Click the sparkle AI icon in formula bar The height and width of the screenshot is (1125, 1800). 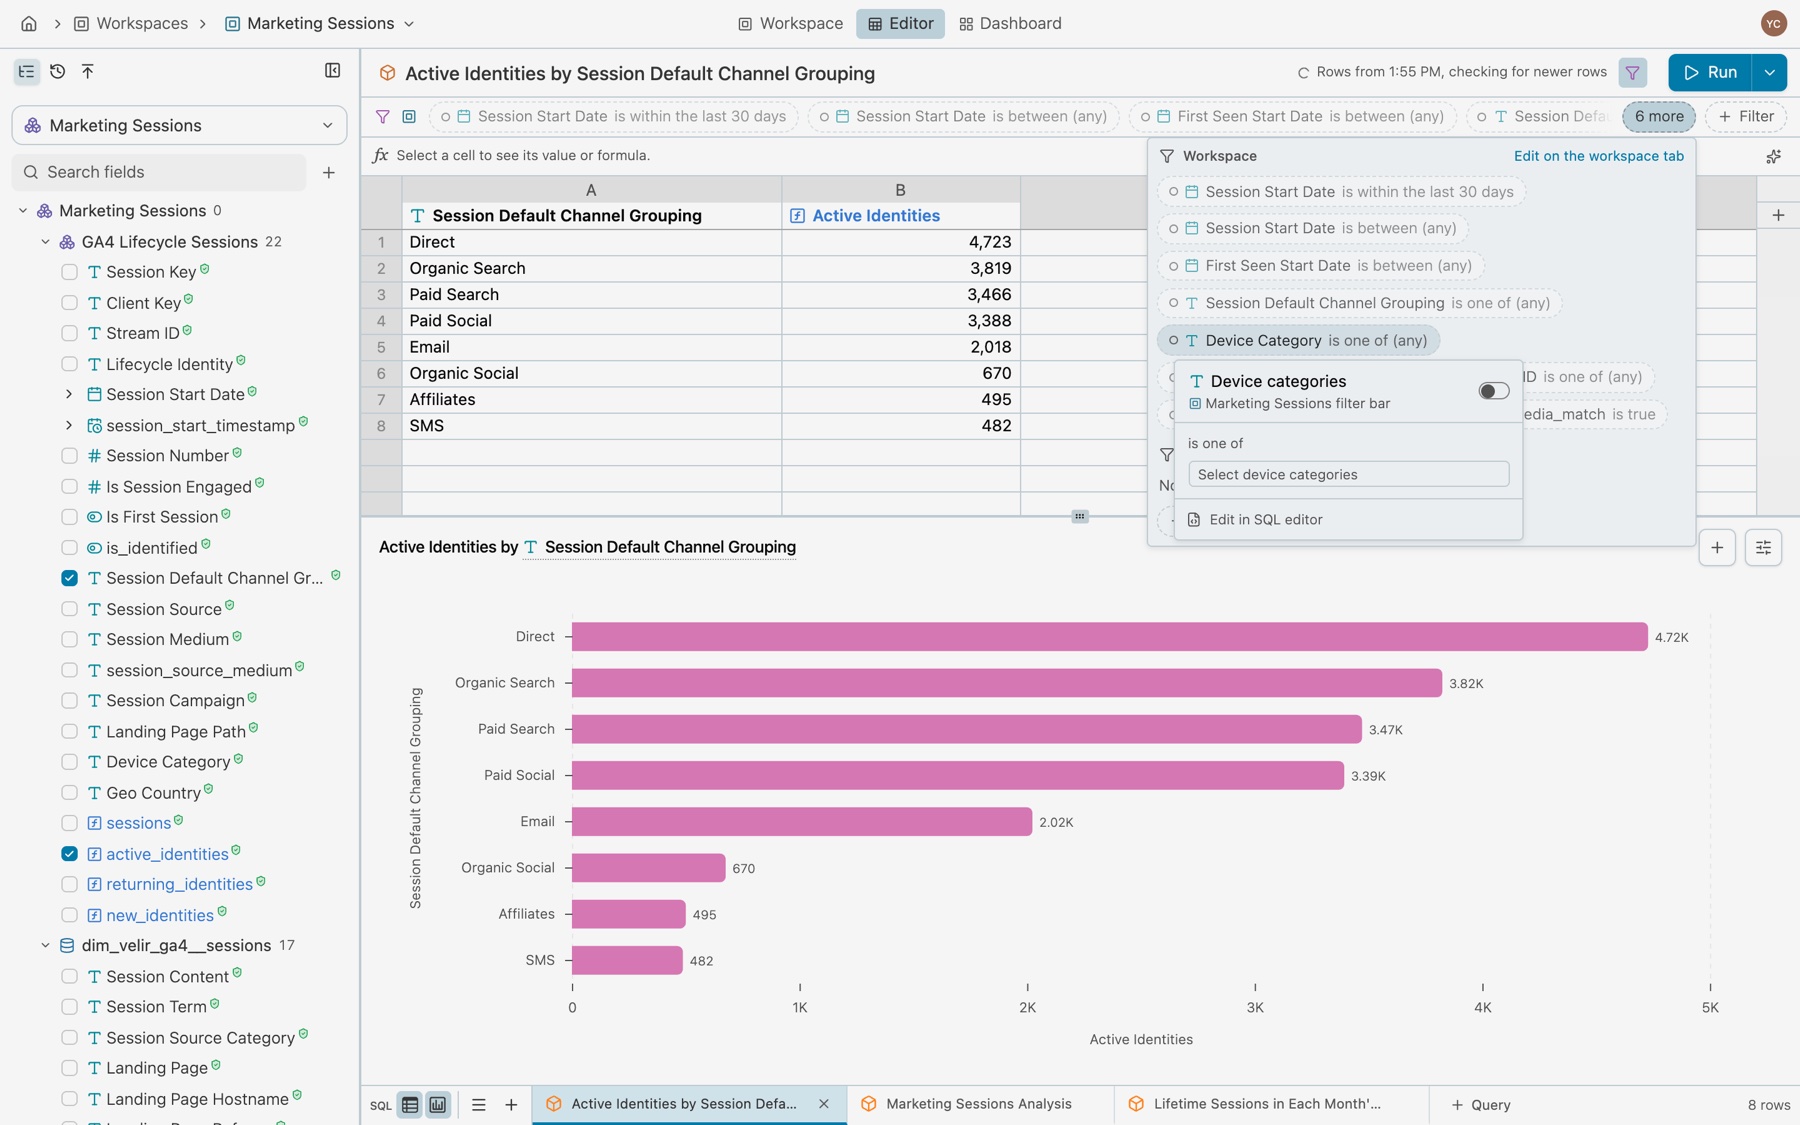tap(1773, 156)
